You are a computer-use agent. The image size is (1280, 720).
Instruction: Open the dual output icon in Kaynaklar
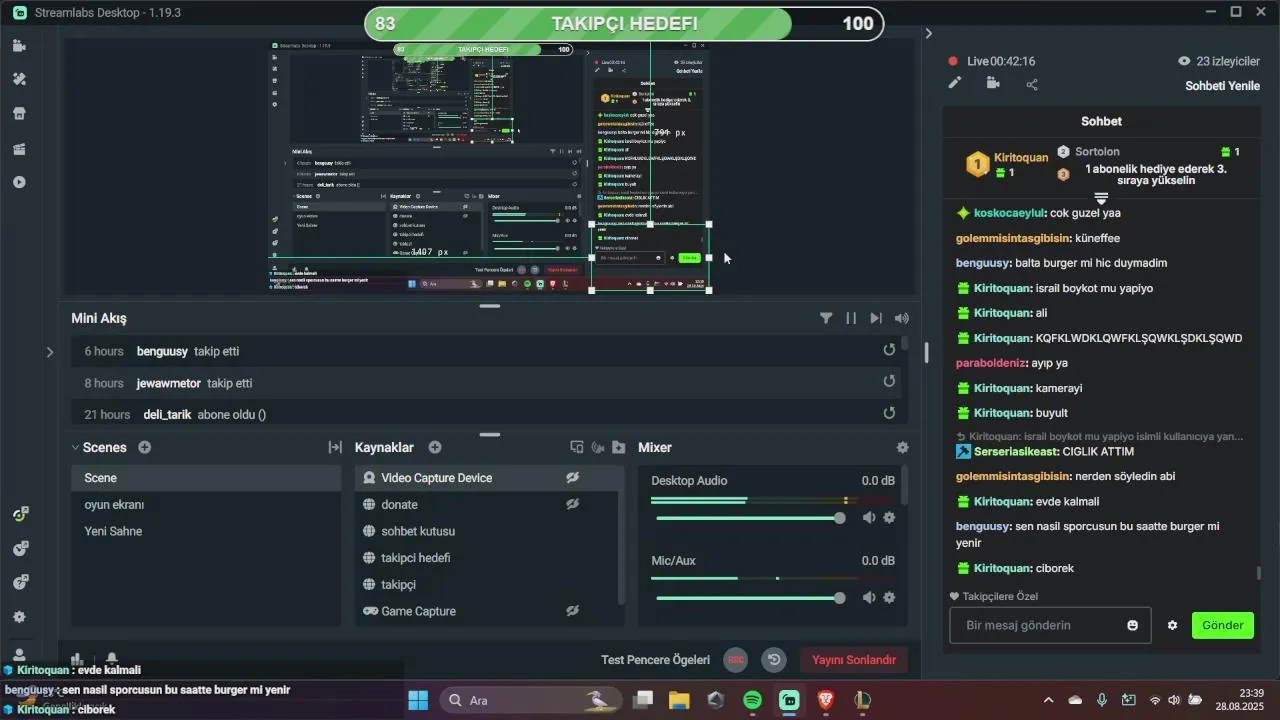coord(577,447)
